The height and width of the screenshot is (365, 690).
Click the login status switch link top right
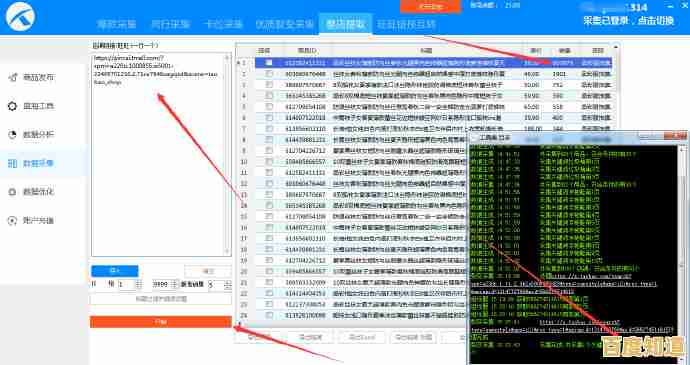click(628, 21)
